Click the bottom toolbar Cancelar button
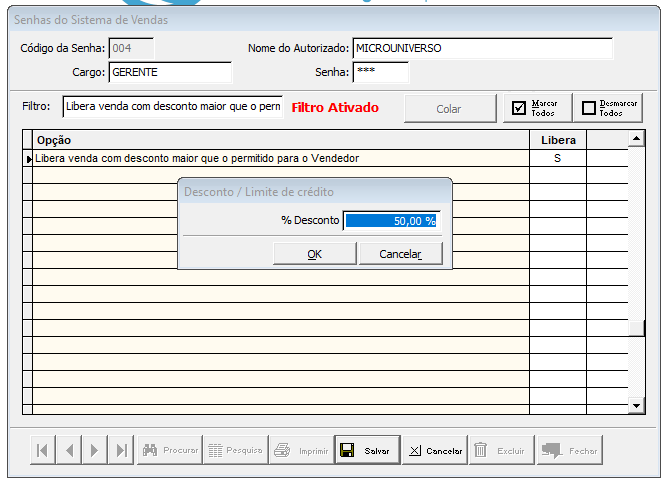This screenshot has width=666, height=481. (x=435, y=450)
